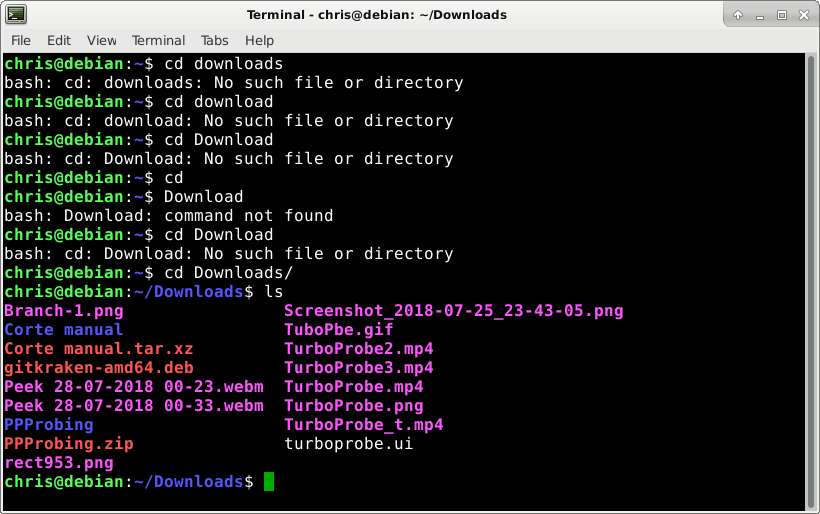Click the PPProbing directory name
This screenshot has width=820, height=514.
[x=49, y=425]
